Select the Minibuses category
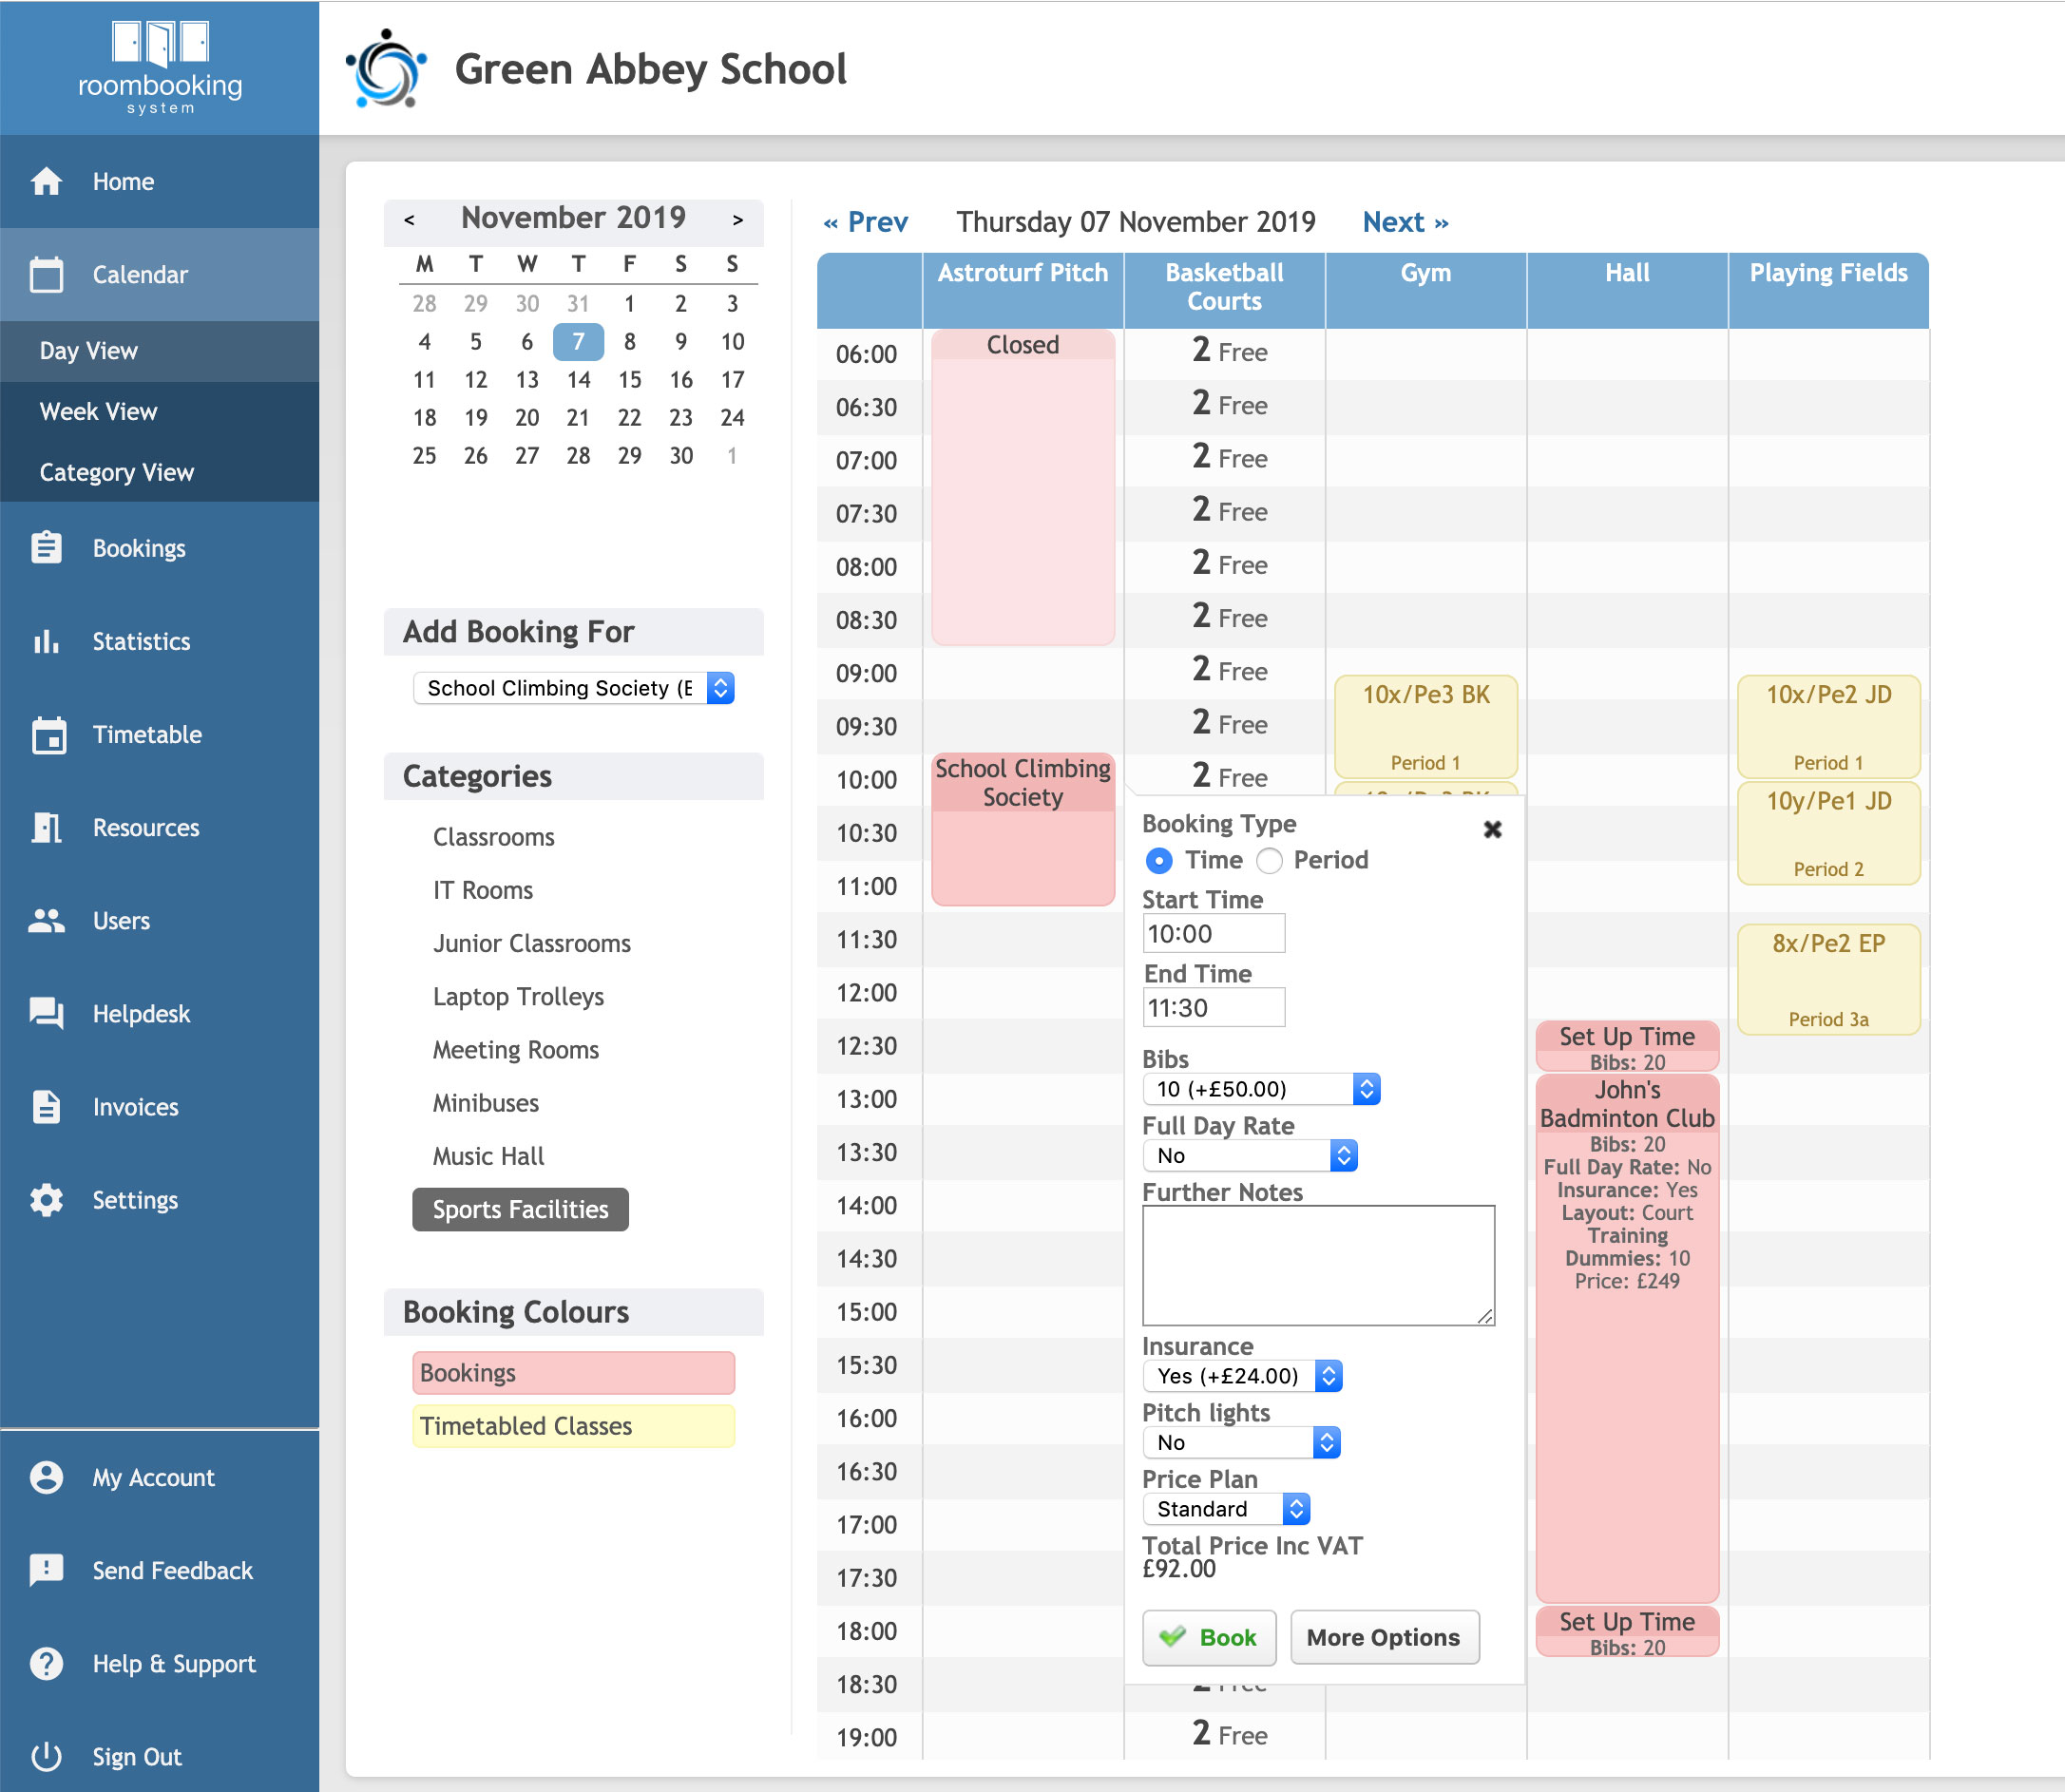This screenshot has width=2065, height=1792. point(485,1103)
